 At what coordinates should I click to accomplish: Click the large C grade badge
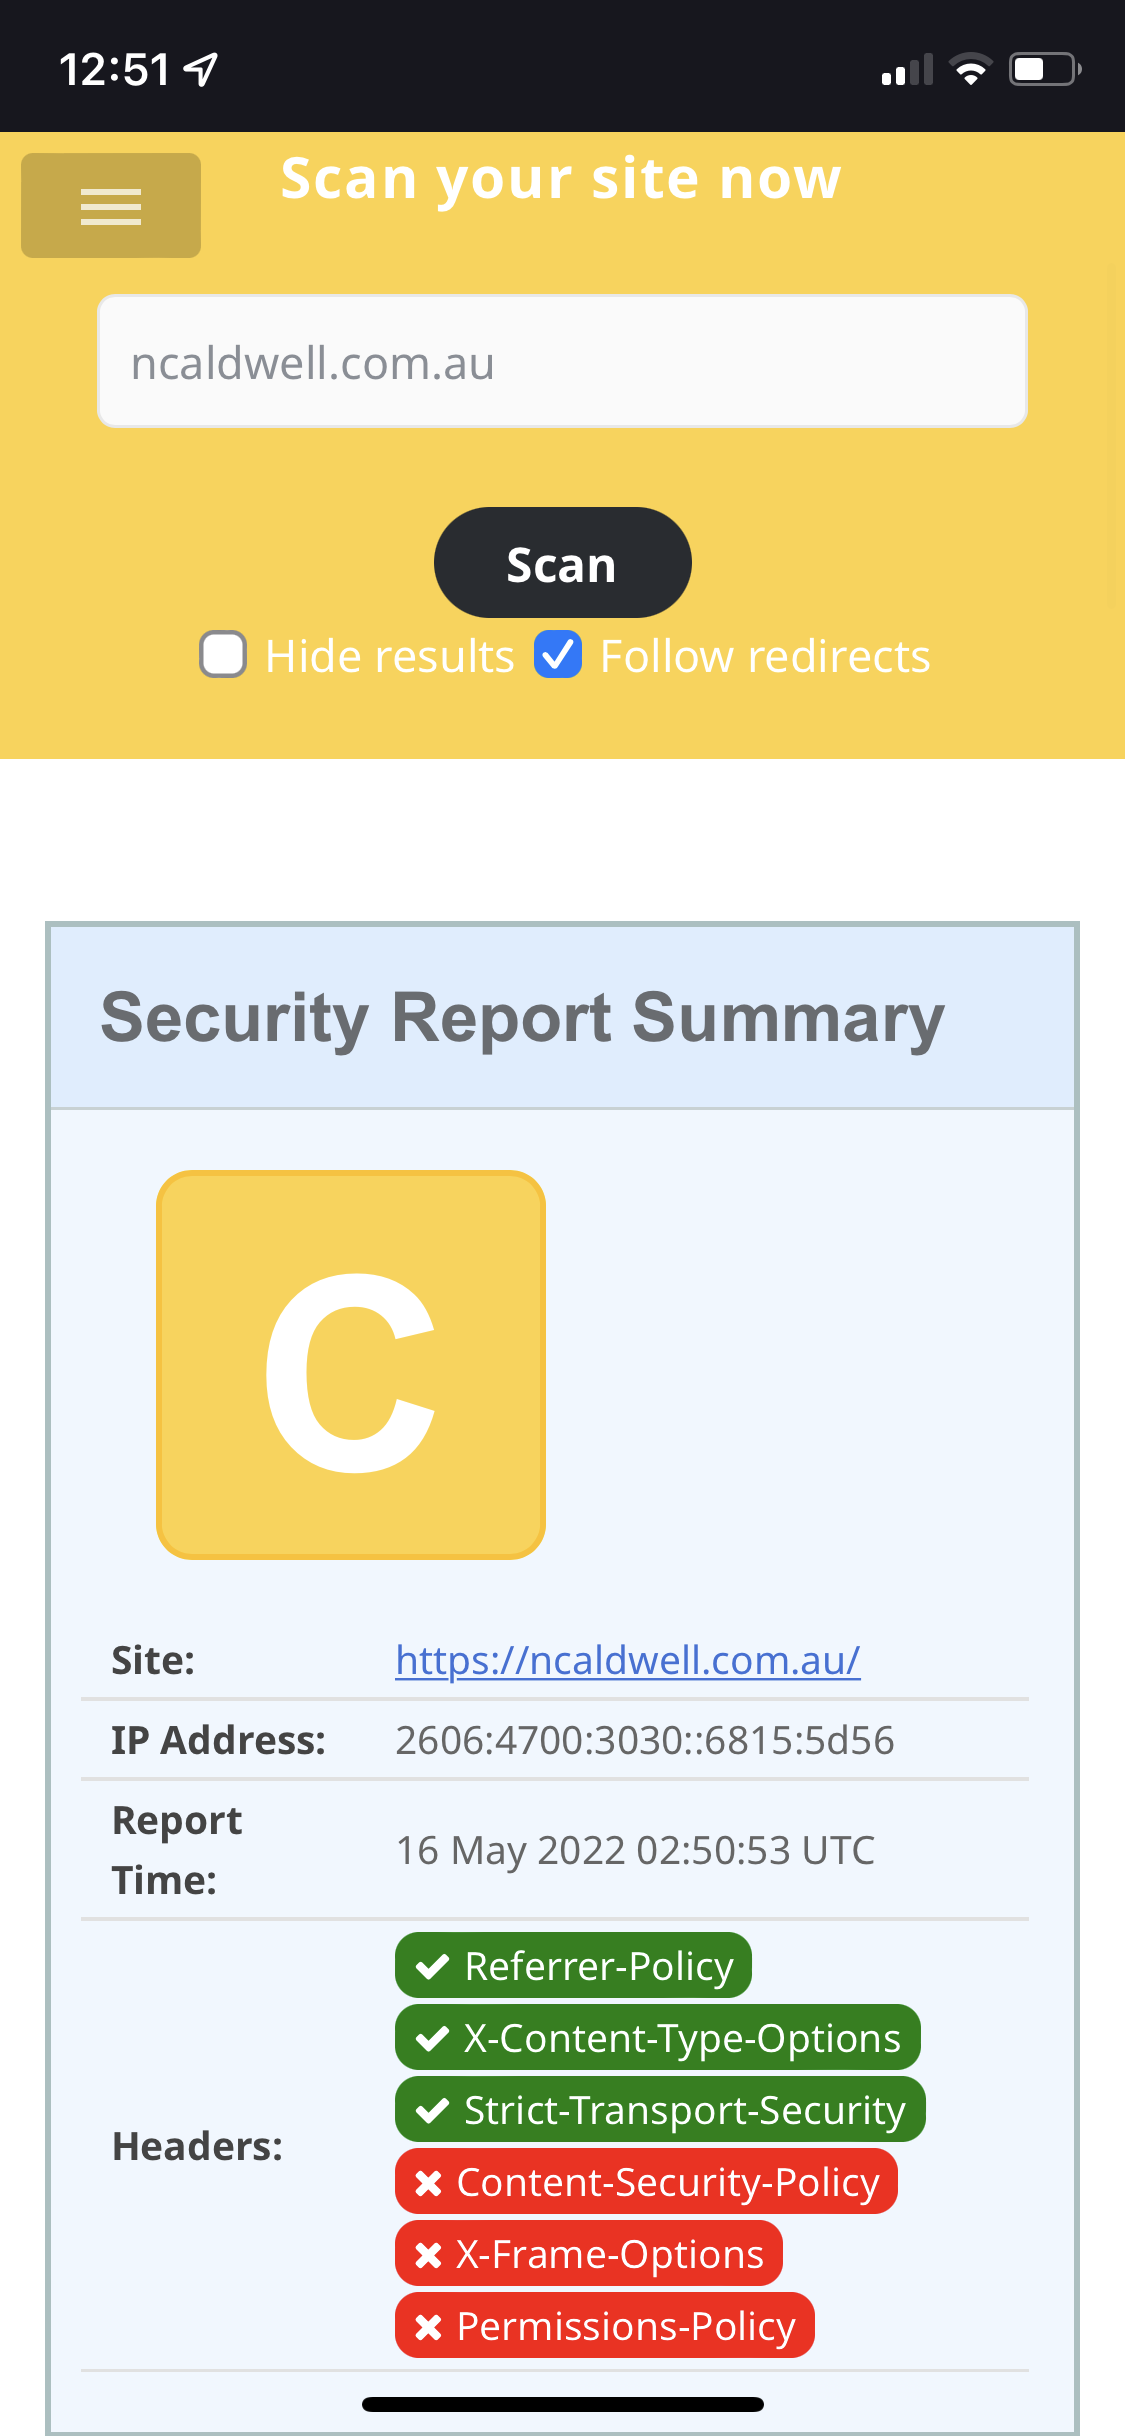tap(351, 1364)
